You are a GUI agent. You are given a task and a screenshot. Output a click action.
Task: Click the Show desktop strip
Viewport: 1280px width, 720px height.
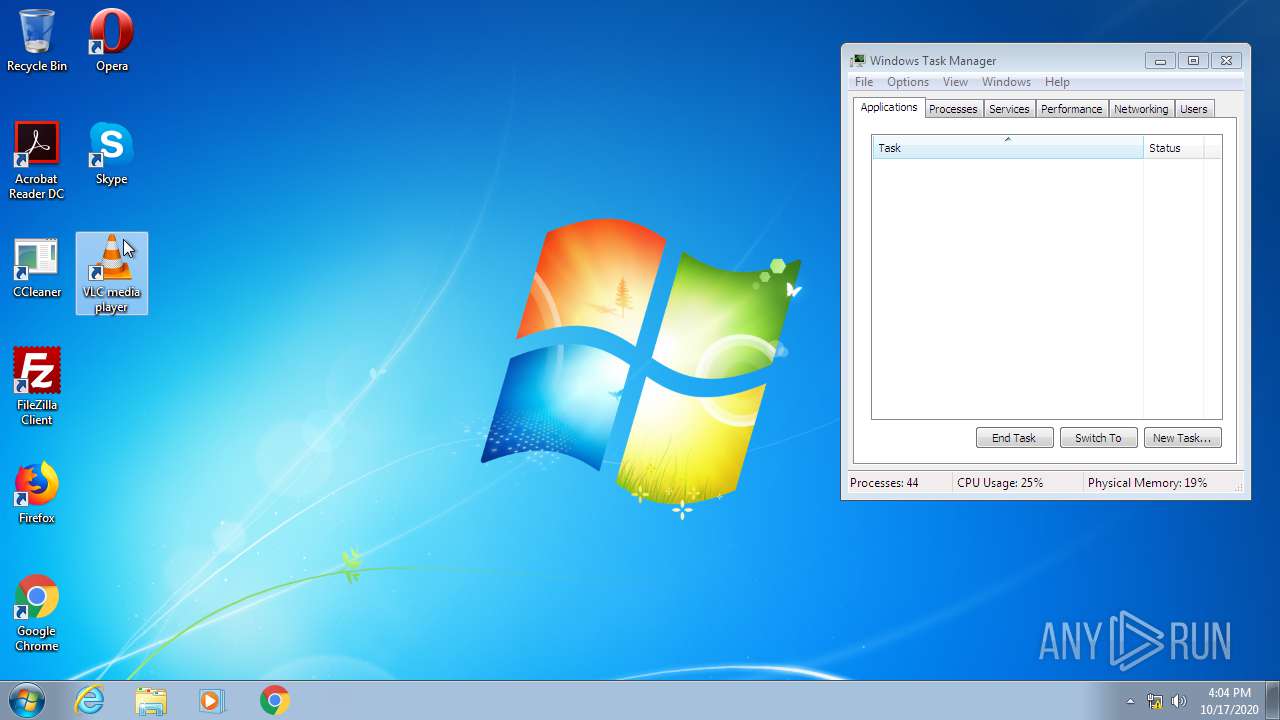point(1272,700)
